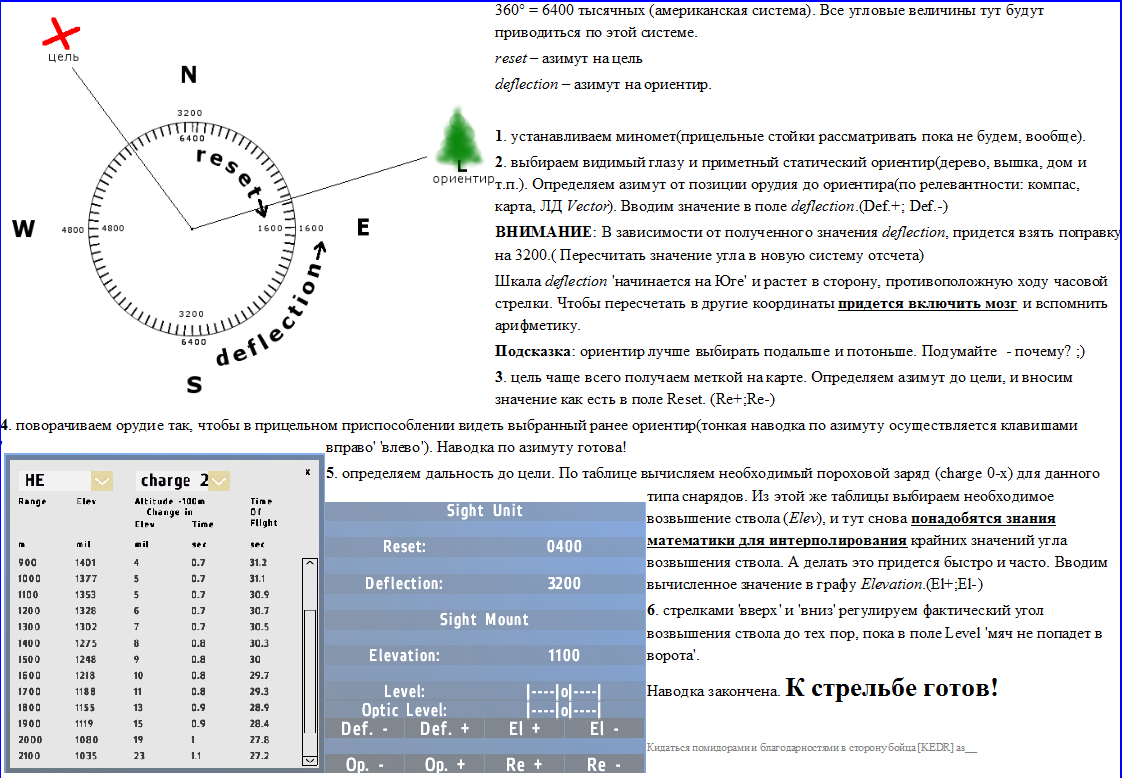
Task: Click time of flight value 29.7
Action: 259,676
